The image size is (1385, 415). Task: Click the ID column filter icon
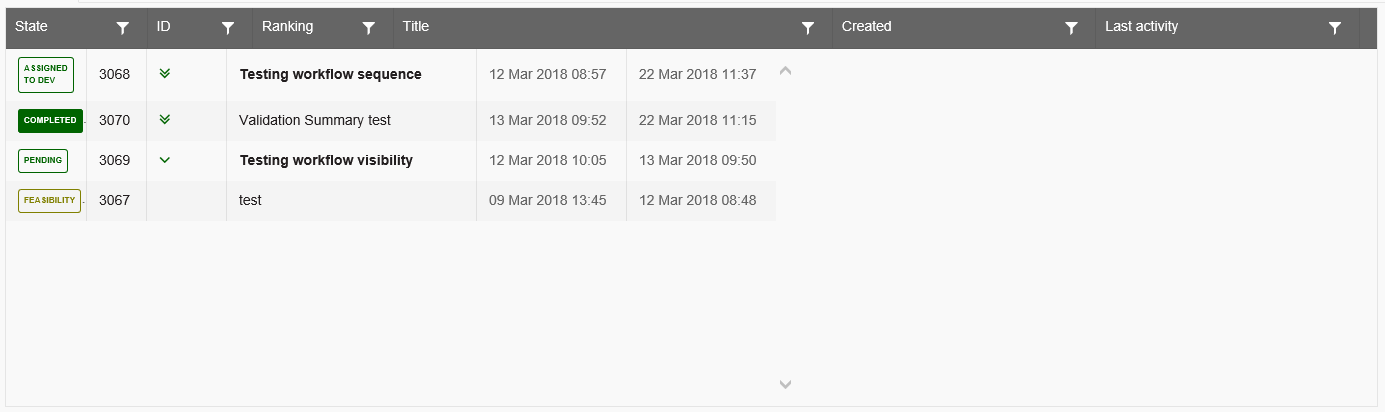tap(228, 29)
